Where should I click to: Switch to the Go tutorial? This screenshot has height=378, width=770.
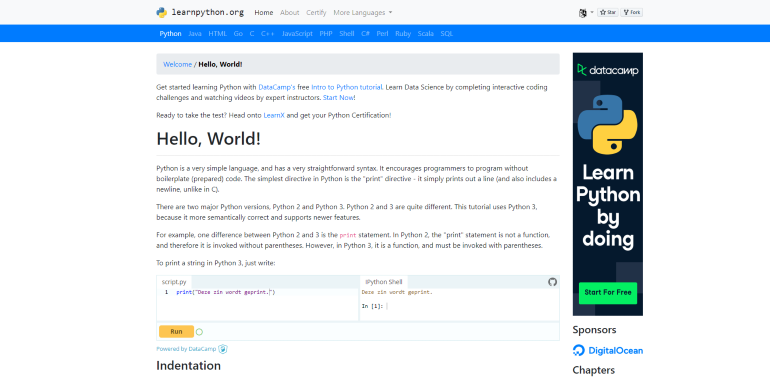(238, 34)
